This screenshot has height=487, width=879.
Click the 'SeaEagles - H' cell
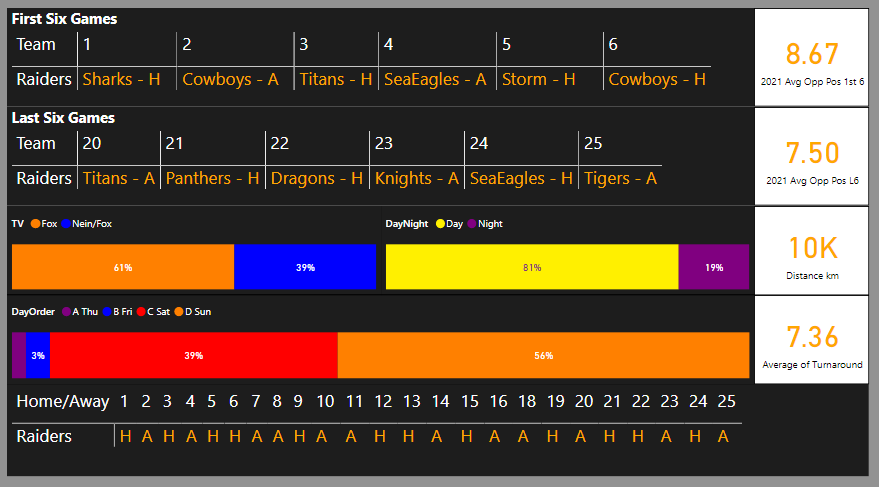click(x=521, y=178)
